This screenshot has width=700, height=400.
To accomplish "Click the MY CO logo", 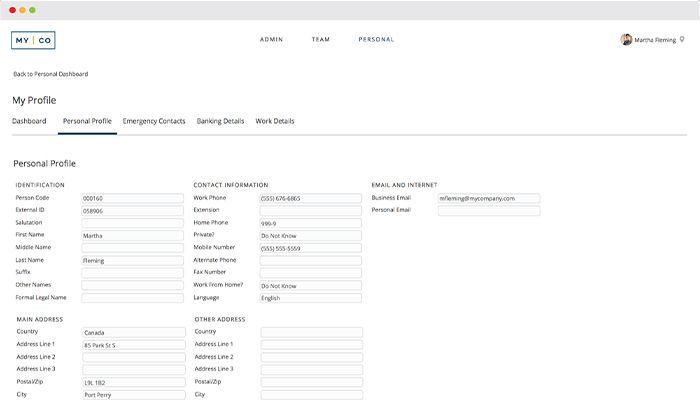I will pos(33,40).
